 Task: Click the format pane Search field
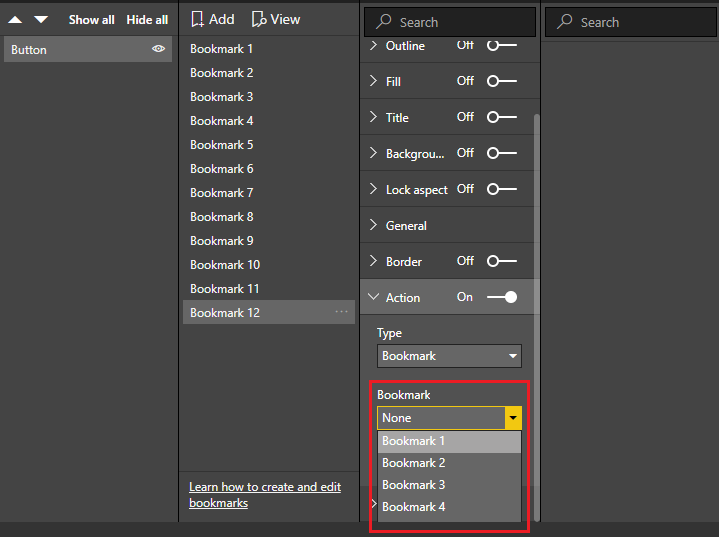point(450,22)
